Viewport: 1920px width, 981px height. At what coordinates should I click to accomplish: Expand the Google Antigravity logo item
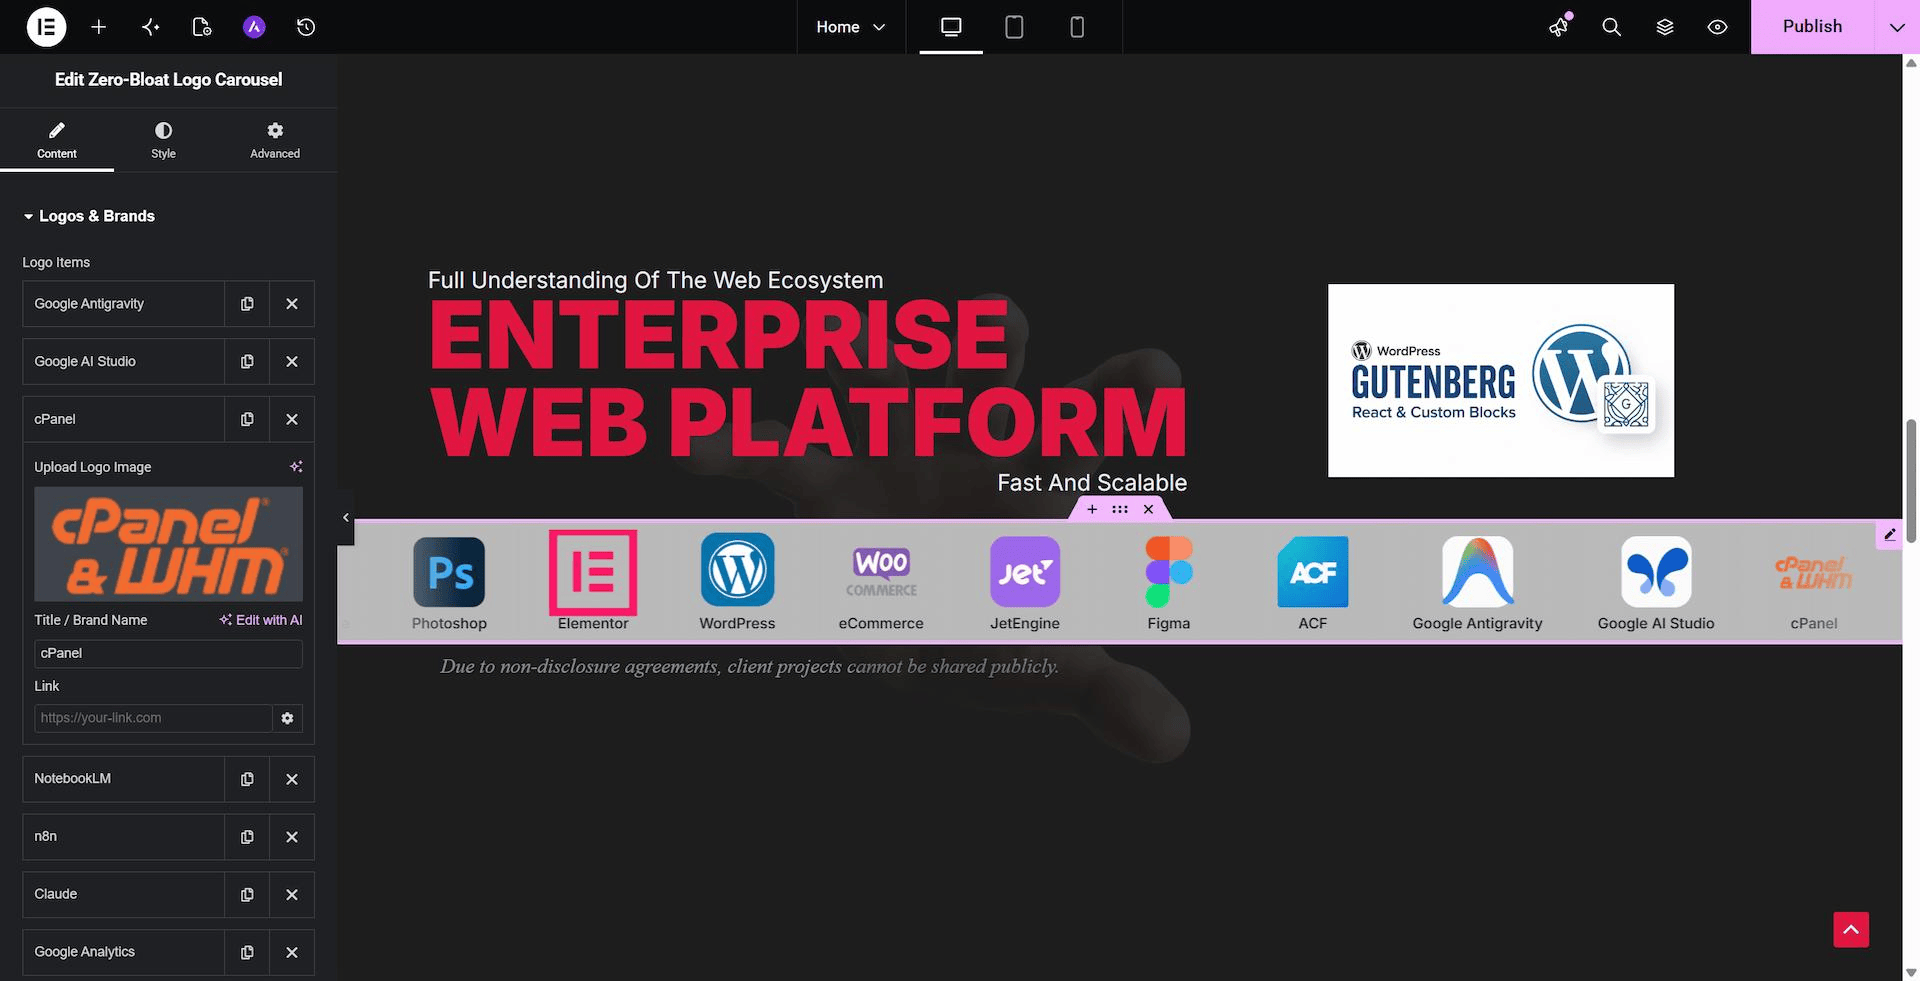[123, 304]
